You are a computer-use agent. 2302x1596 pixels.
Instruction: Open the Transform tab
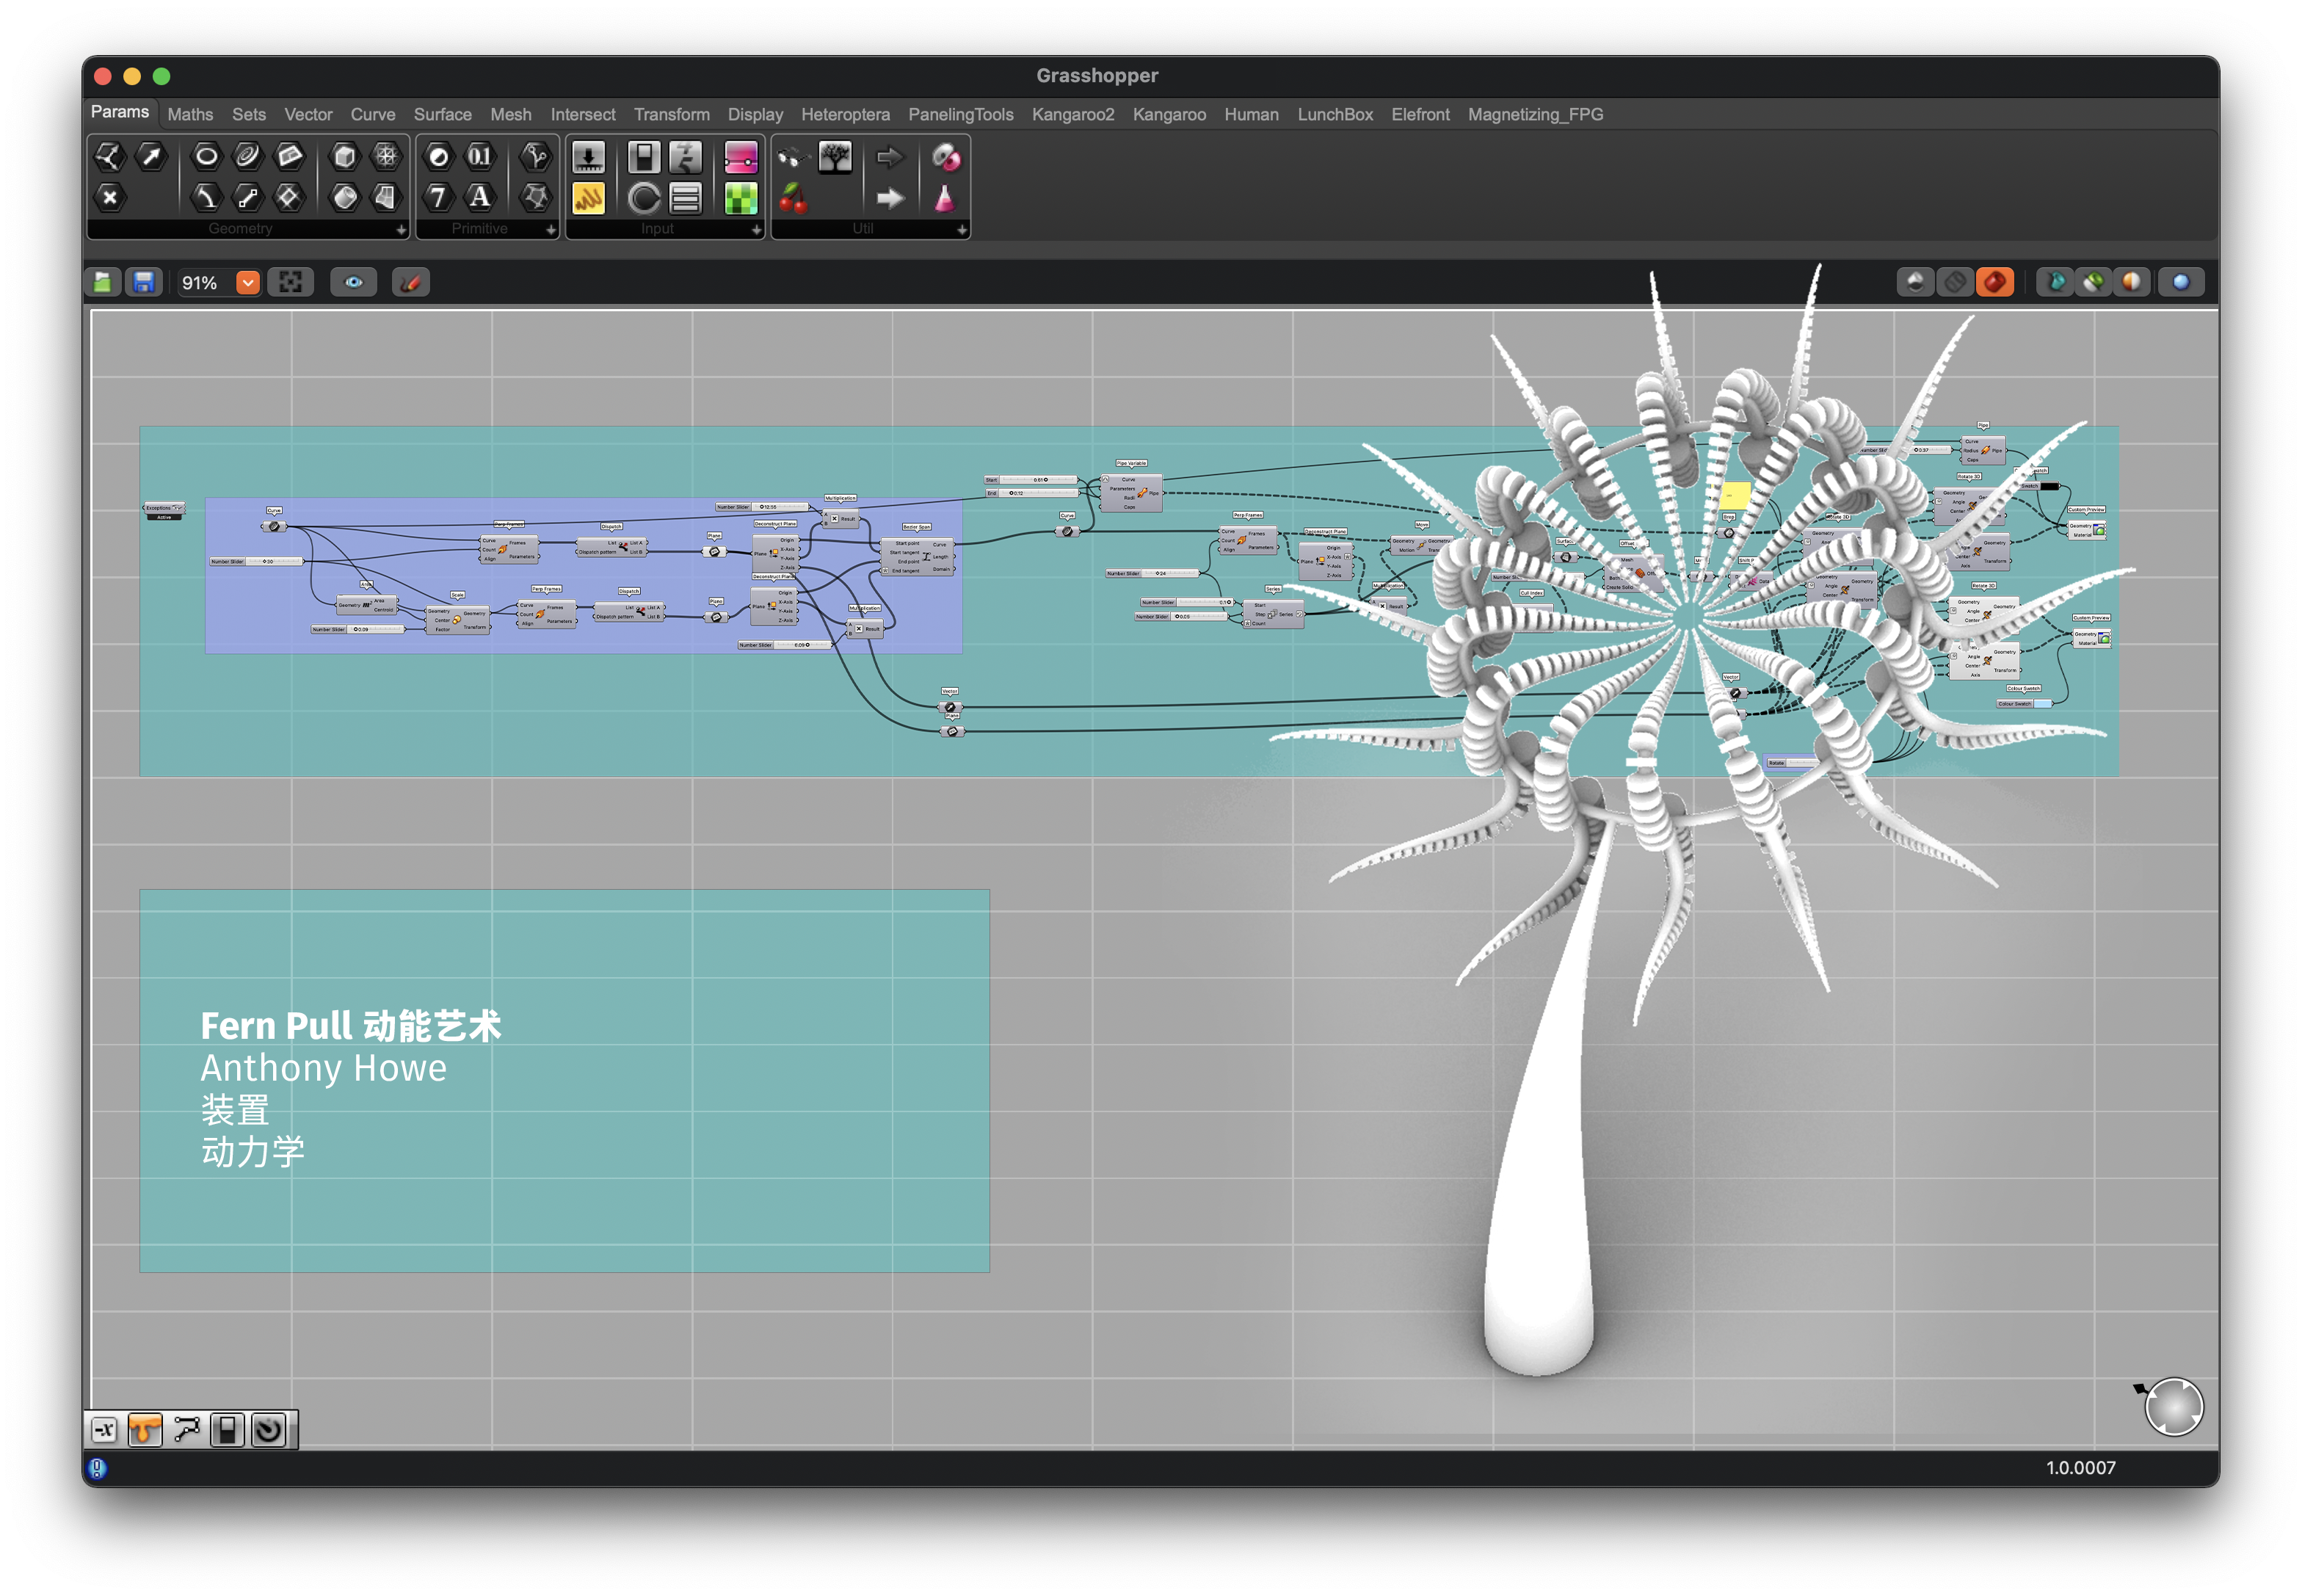click(671, 115)
